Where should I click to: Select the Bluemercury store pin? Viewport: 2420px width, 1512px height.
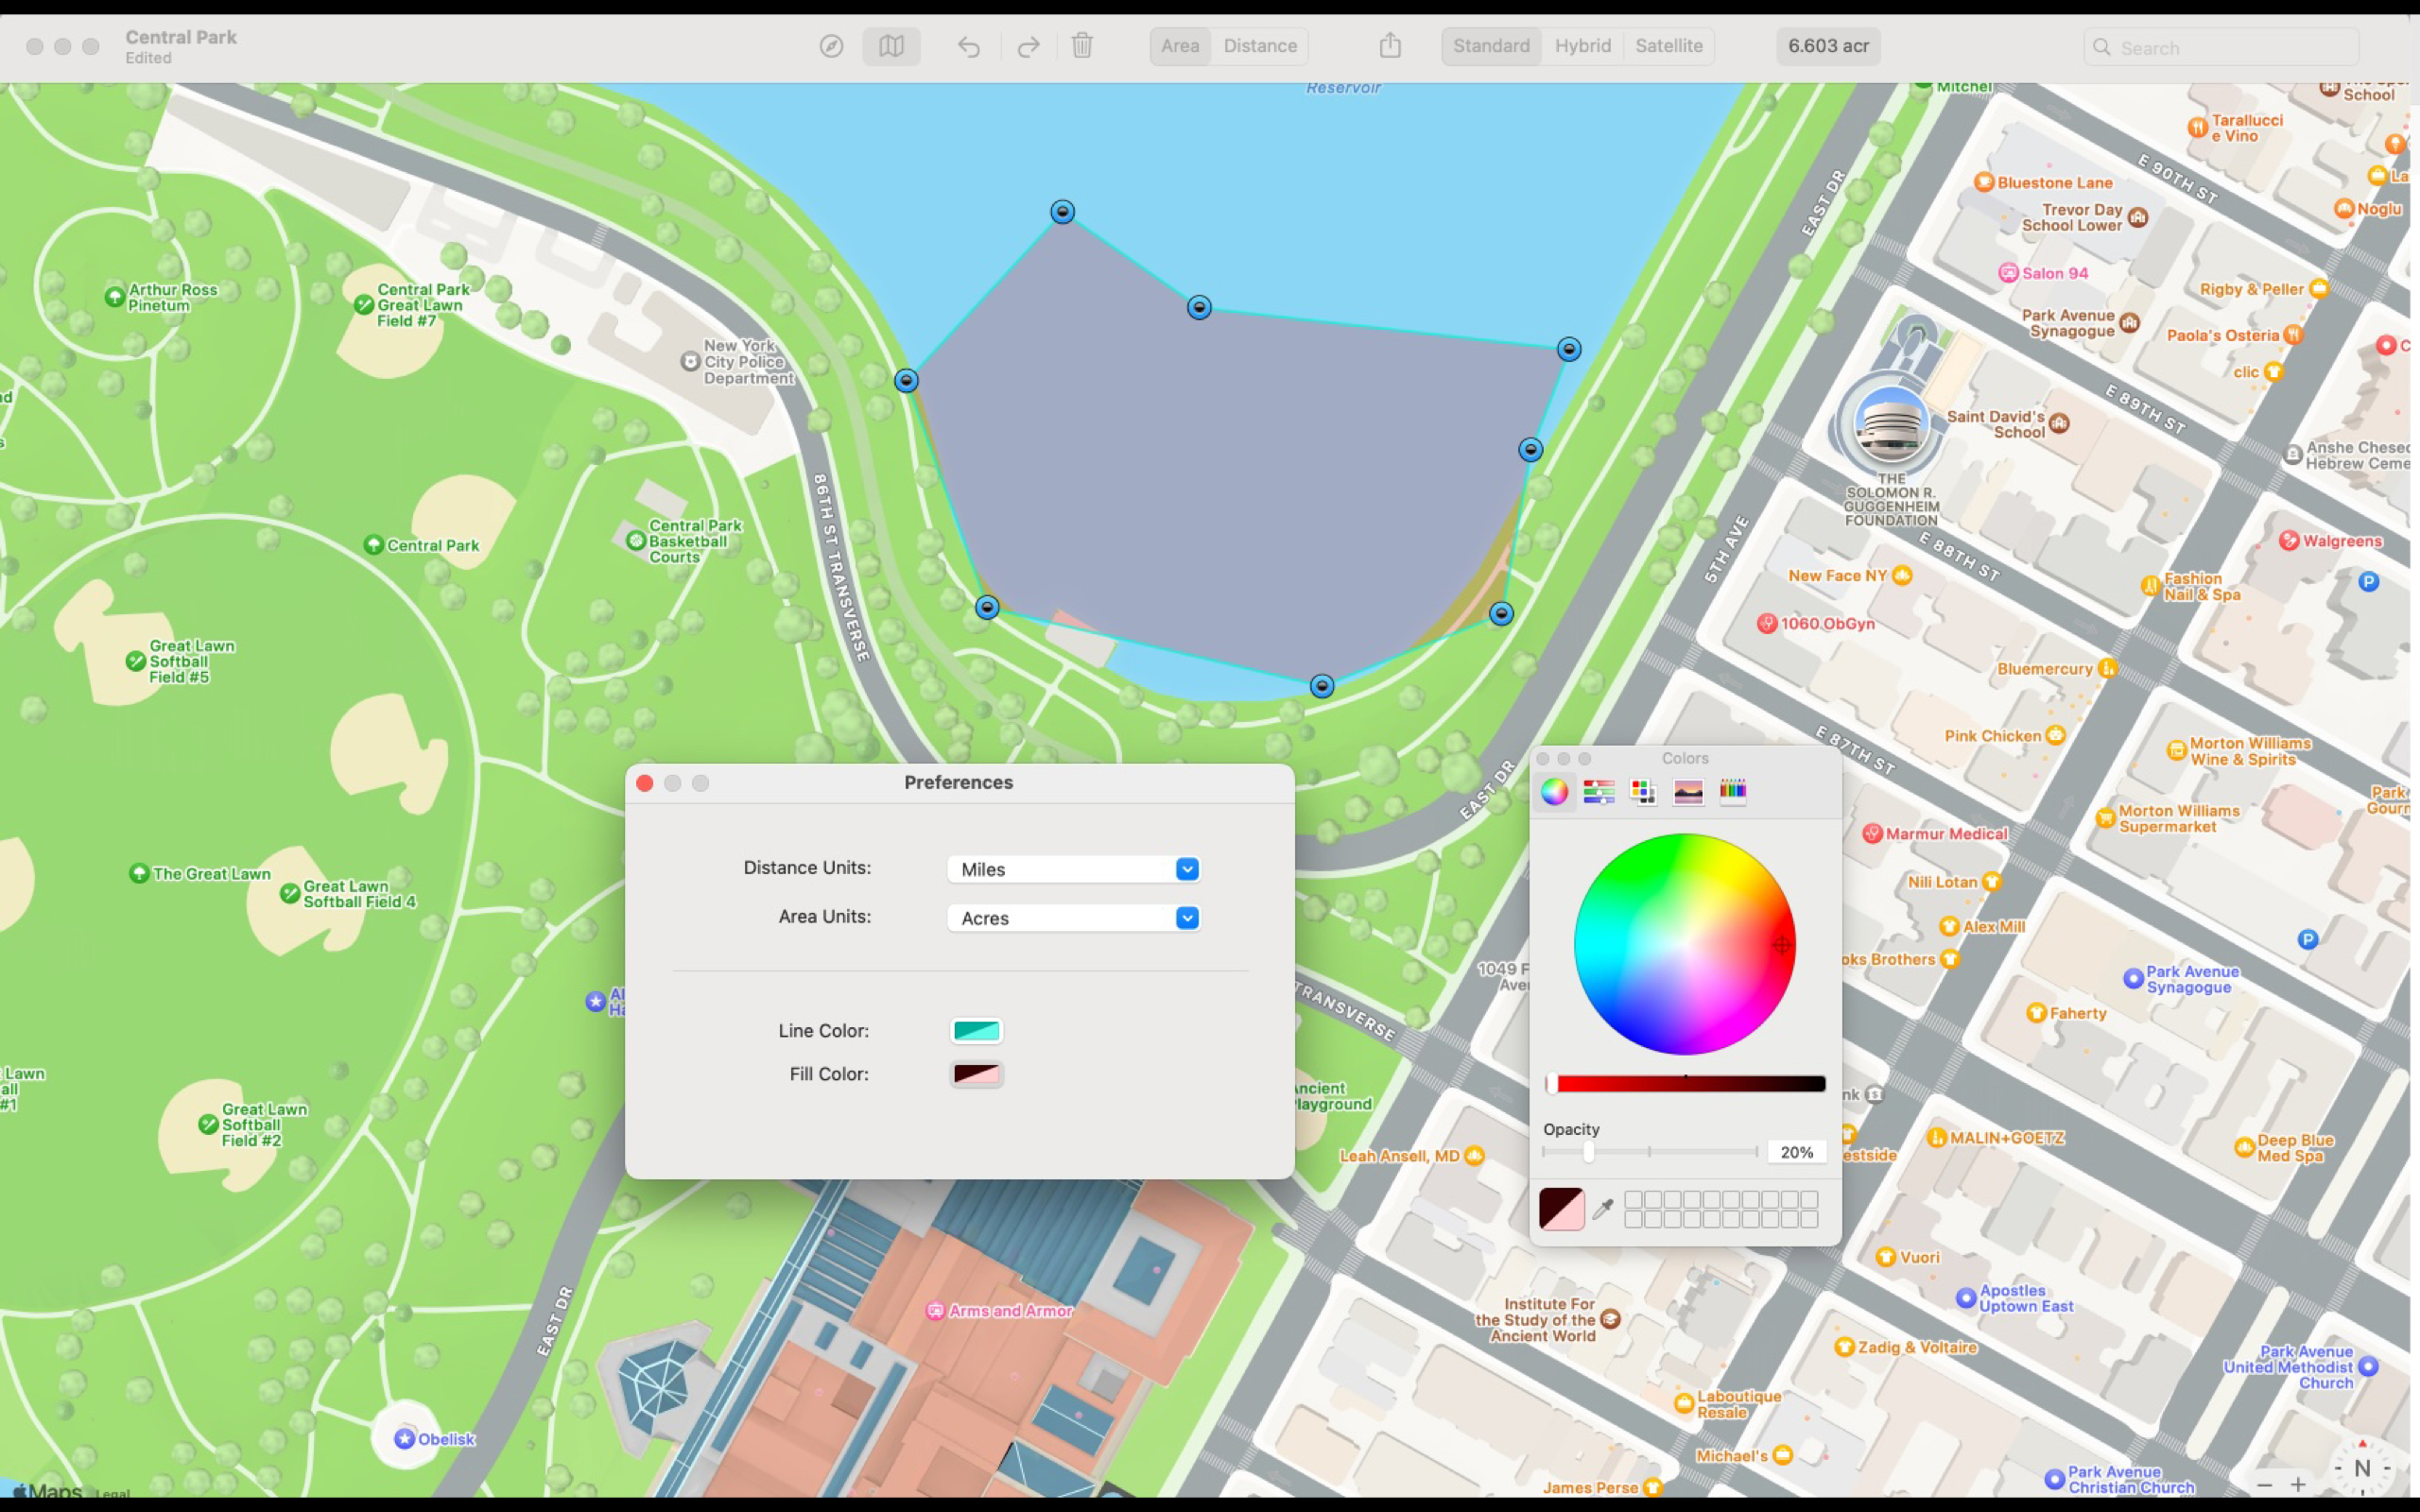pyautogui.click(x=2107, y=668)
